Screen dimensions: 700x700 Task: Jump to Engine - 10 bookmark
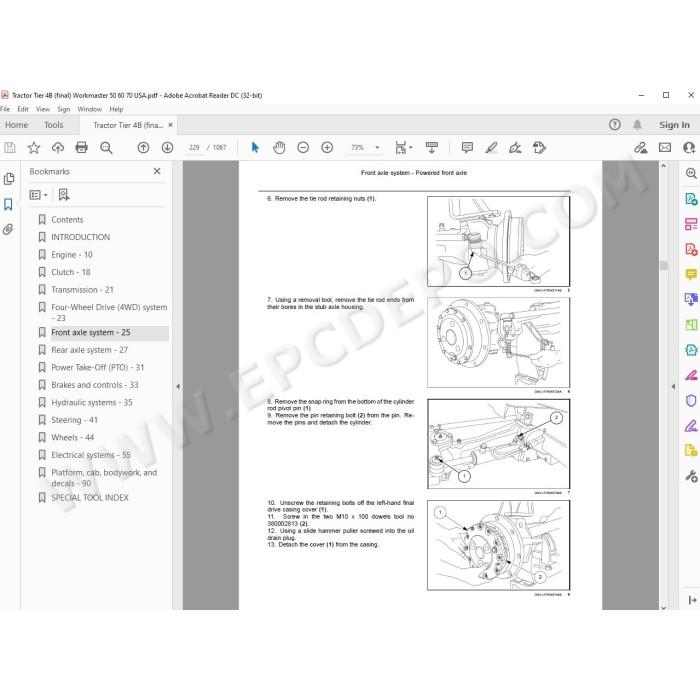[x=72, y=254]
